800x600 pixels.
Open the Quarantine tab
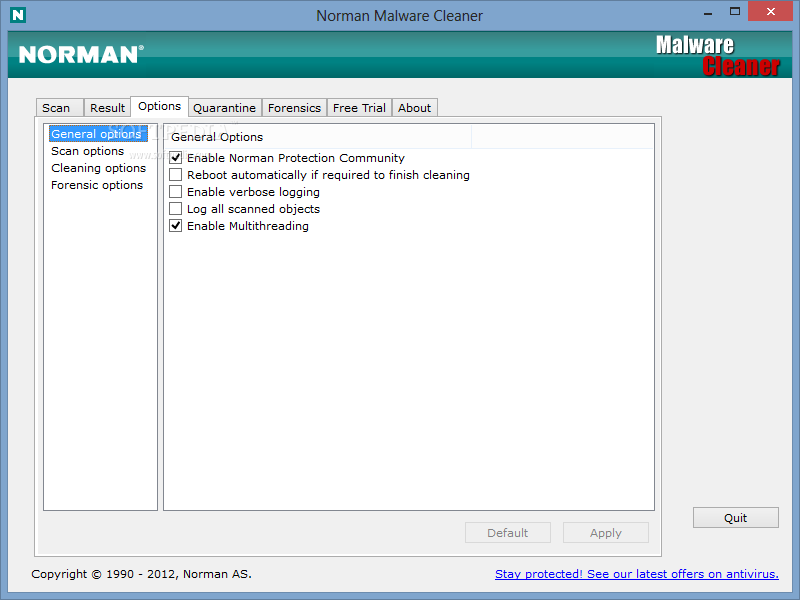pyautogui.click(x=224, y=108)
